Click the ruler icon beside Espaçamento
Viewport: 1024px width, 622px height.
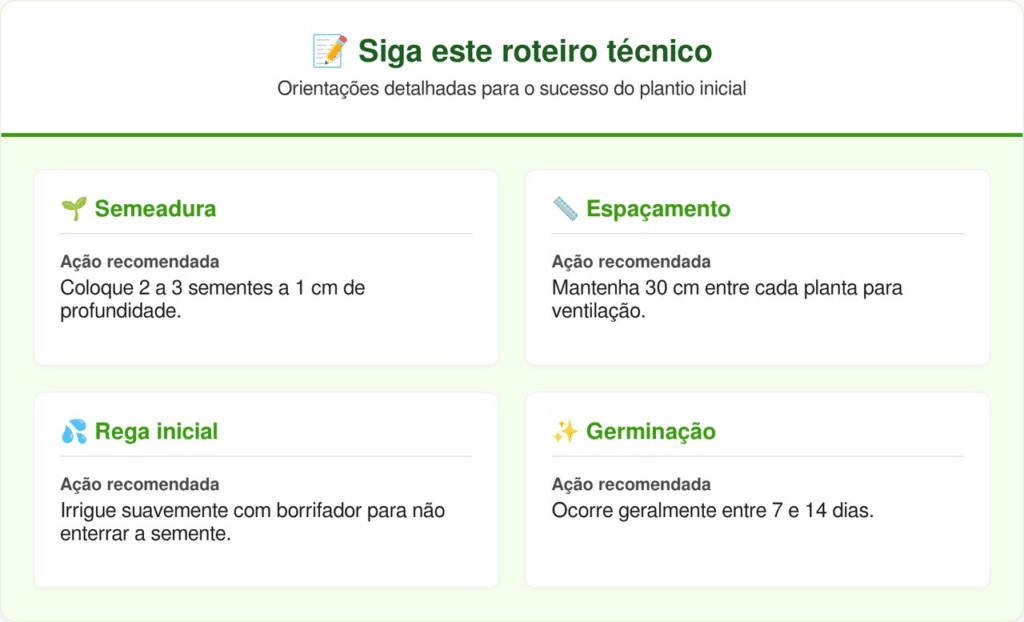pos(565,209)
